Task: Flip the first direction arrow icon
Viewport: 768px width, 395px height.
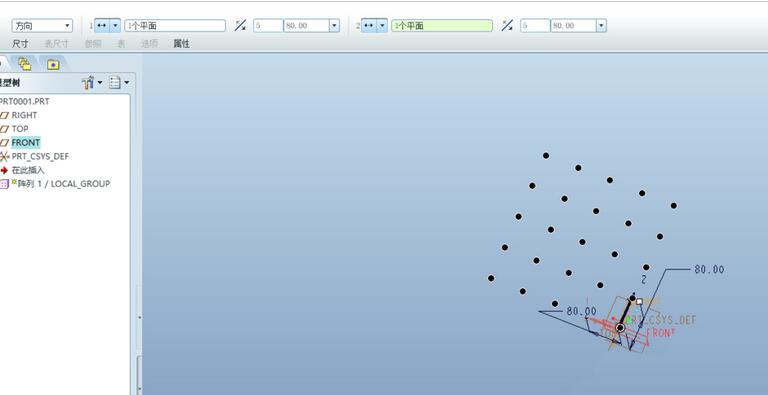Action: (240, 25)
